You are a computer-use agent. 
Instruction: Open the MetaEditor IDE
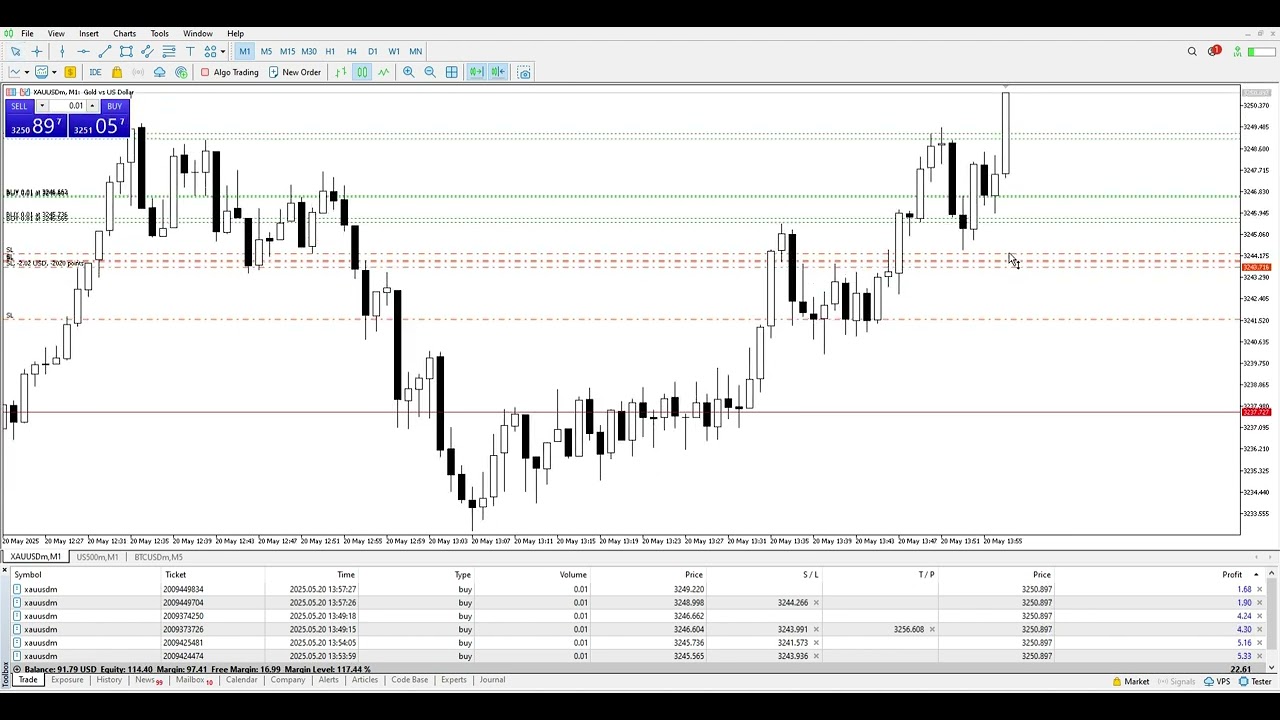[x=95, y=72]
